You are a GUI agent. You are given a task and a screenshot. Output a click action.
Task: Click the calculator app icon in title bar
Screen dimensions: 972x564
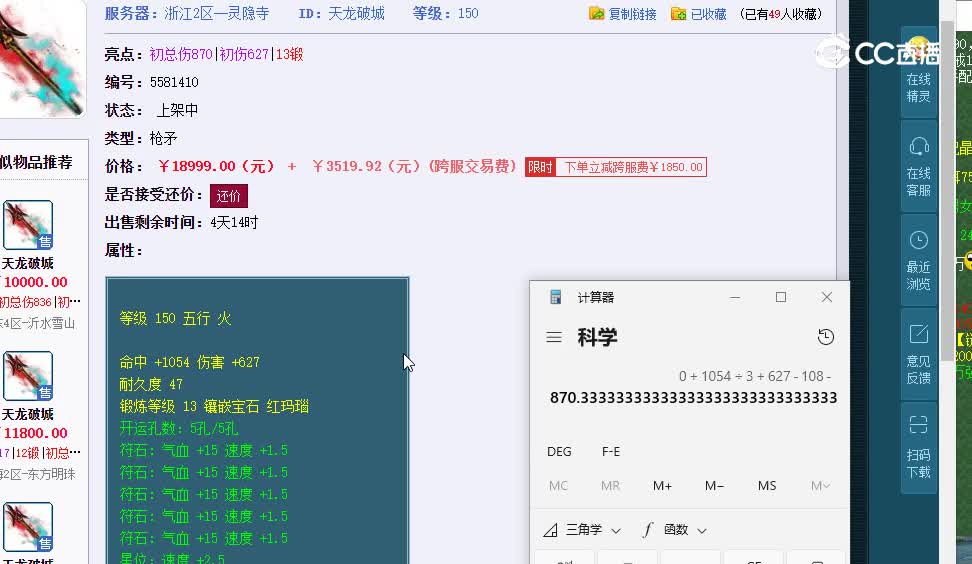click(x=555, y=297)
